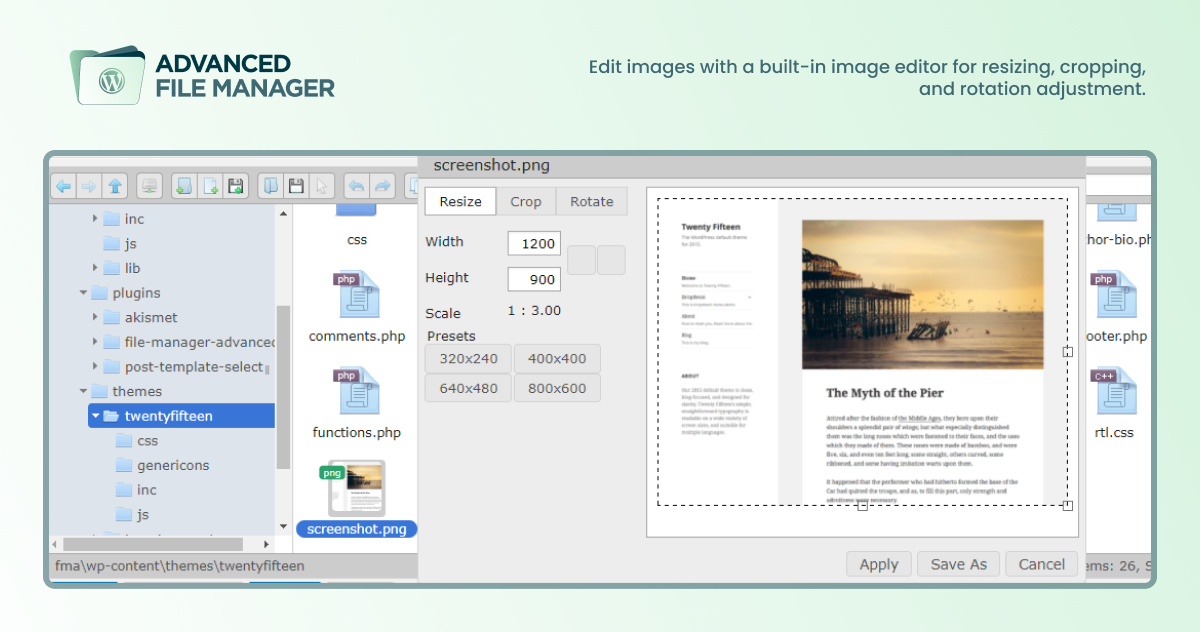
Task: Click the status bar path fma\wp-content\themes\twentyfifteen
Action: point(180,566)
